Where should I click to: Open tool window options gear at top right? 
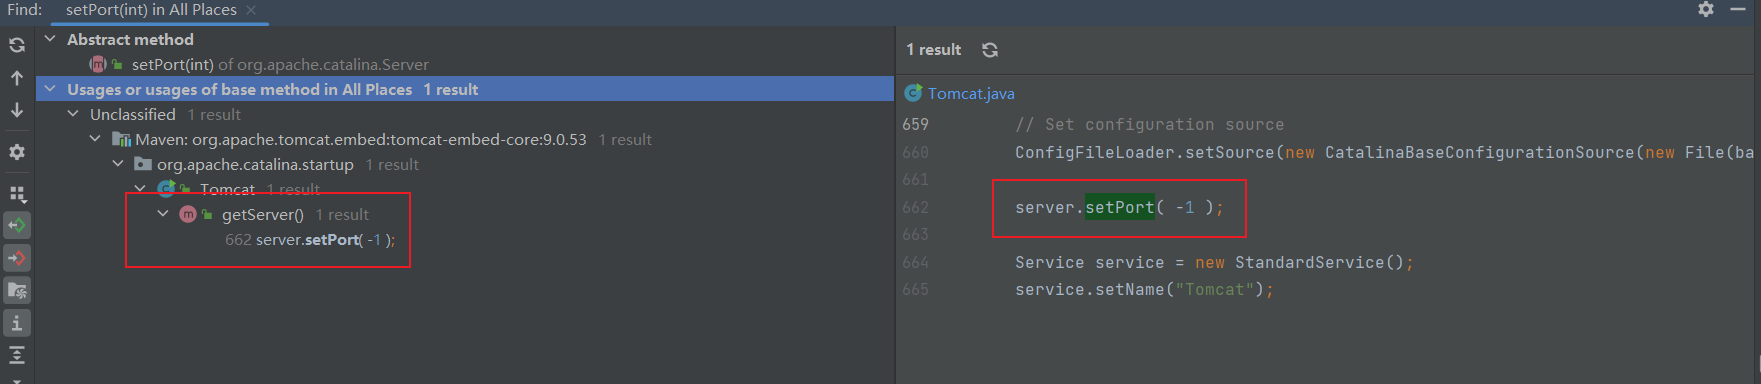click(1706, 9)
